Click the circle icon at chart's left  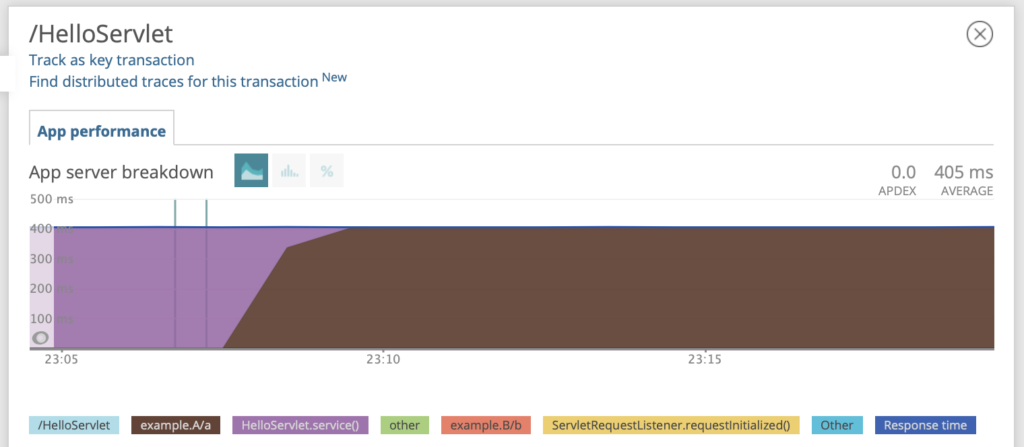click(40, 338)
